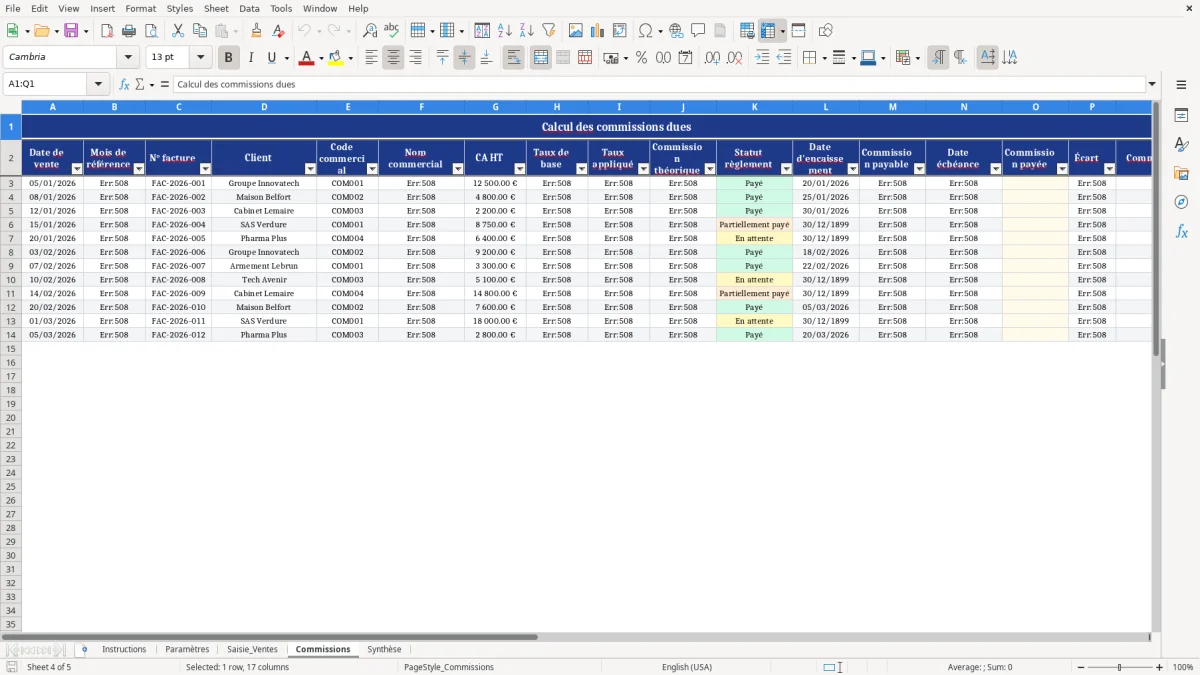Open the font name dropdown for Cambria
The width and height of the screenshot is (1200, 675).
[x=127, y=58]
